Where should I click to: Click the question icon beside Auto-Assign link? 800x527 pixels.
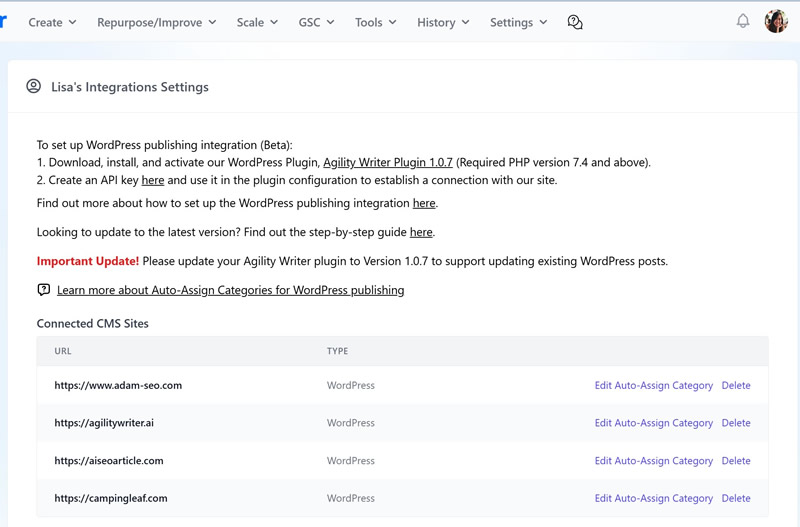click(x=44, y=290)
